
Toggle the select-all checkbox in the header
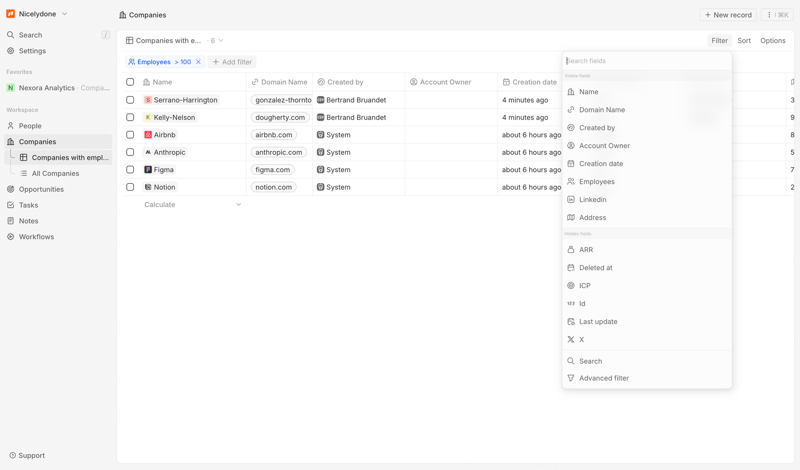130,82
